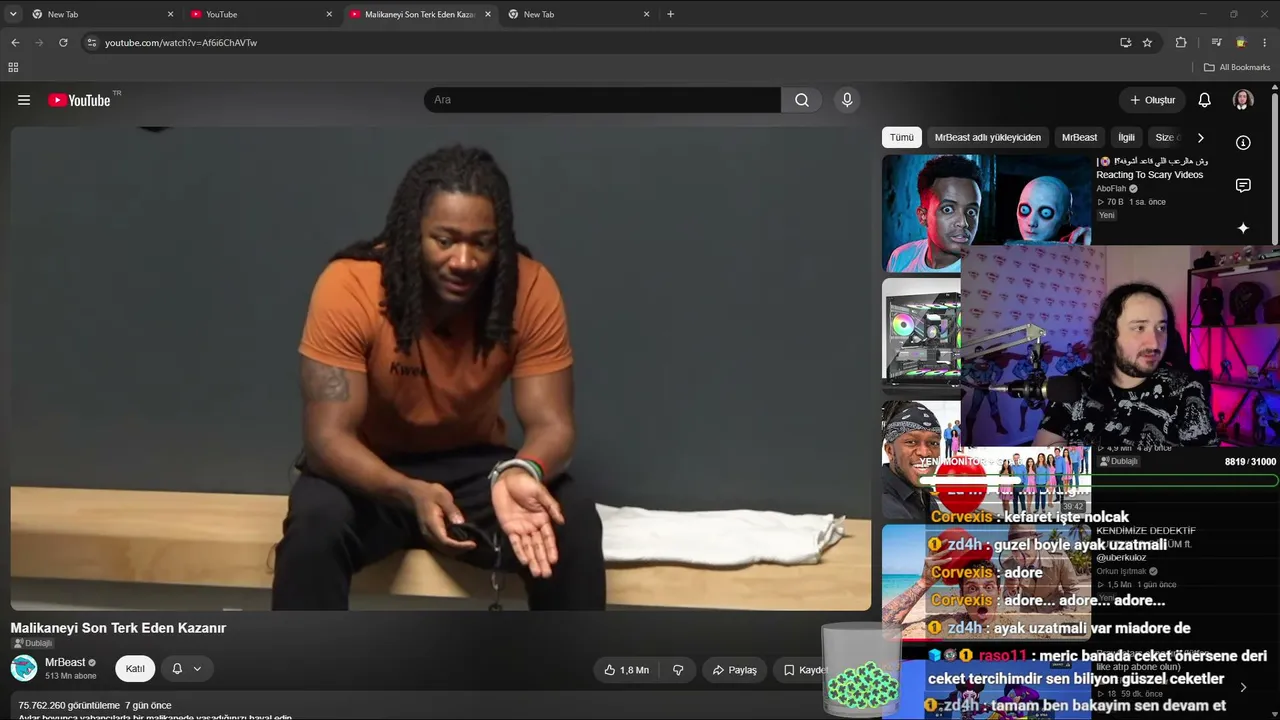Select the MrBeast adlı yükleyiciden chip
Image resolution: width=1280 pixels, height=720 pixels.
point(988,137)
